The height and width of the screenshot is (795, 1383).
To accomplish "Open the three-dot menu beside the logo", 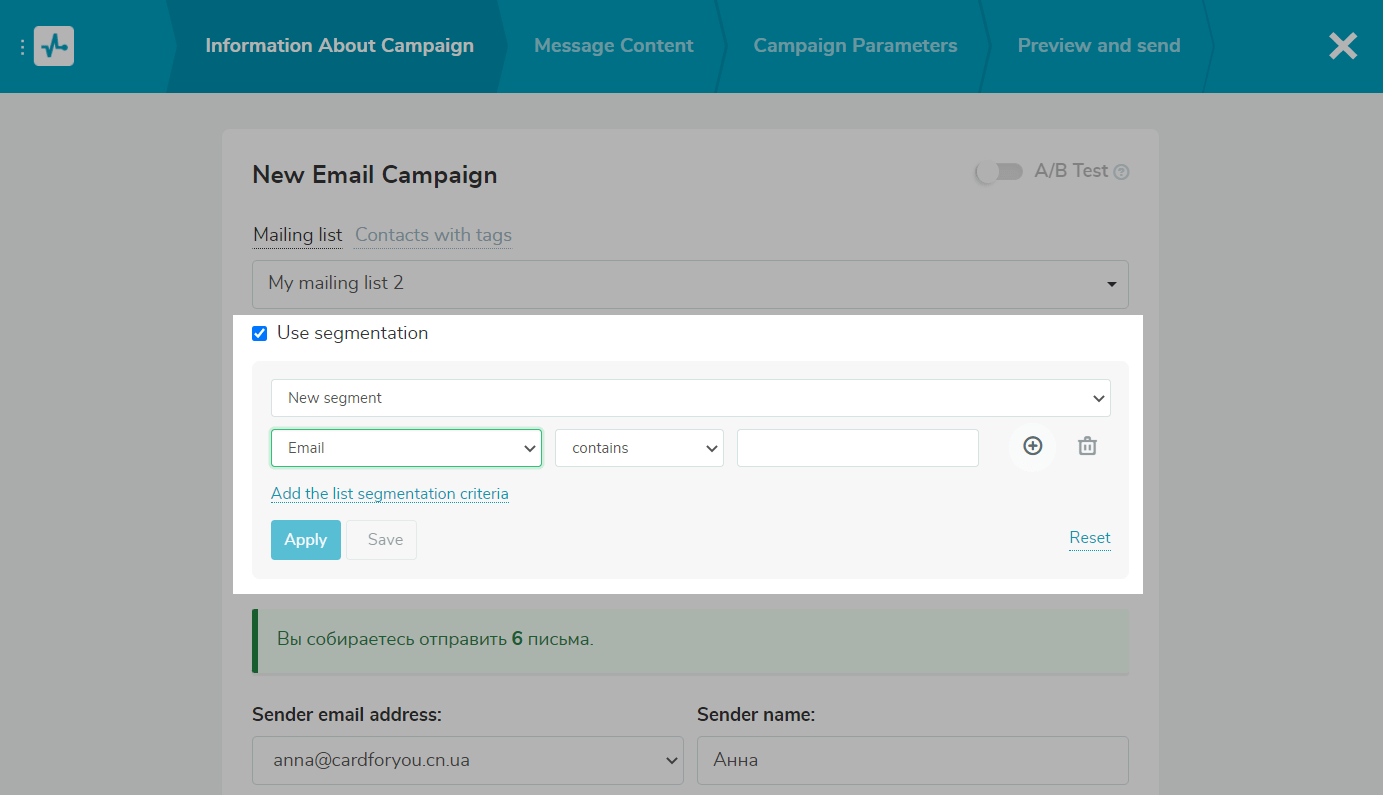I will point(22,47).
